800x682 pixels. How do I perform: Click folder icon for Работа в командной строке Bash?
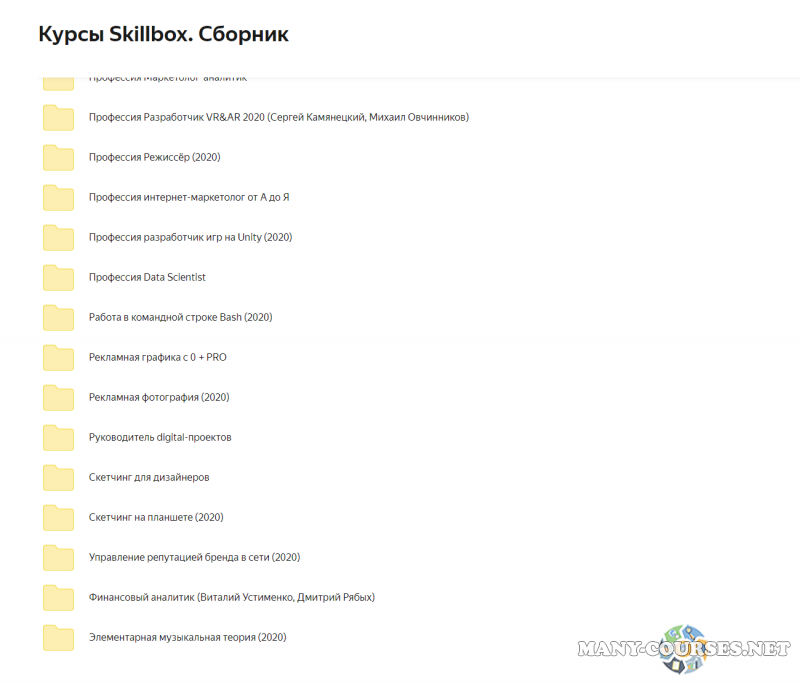click(x=58, y=318)
